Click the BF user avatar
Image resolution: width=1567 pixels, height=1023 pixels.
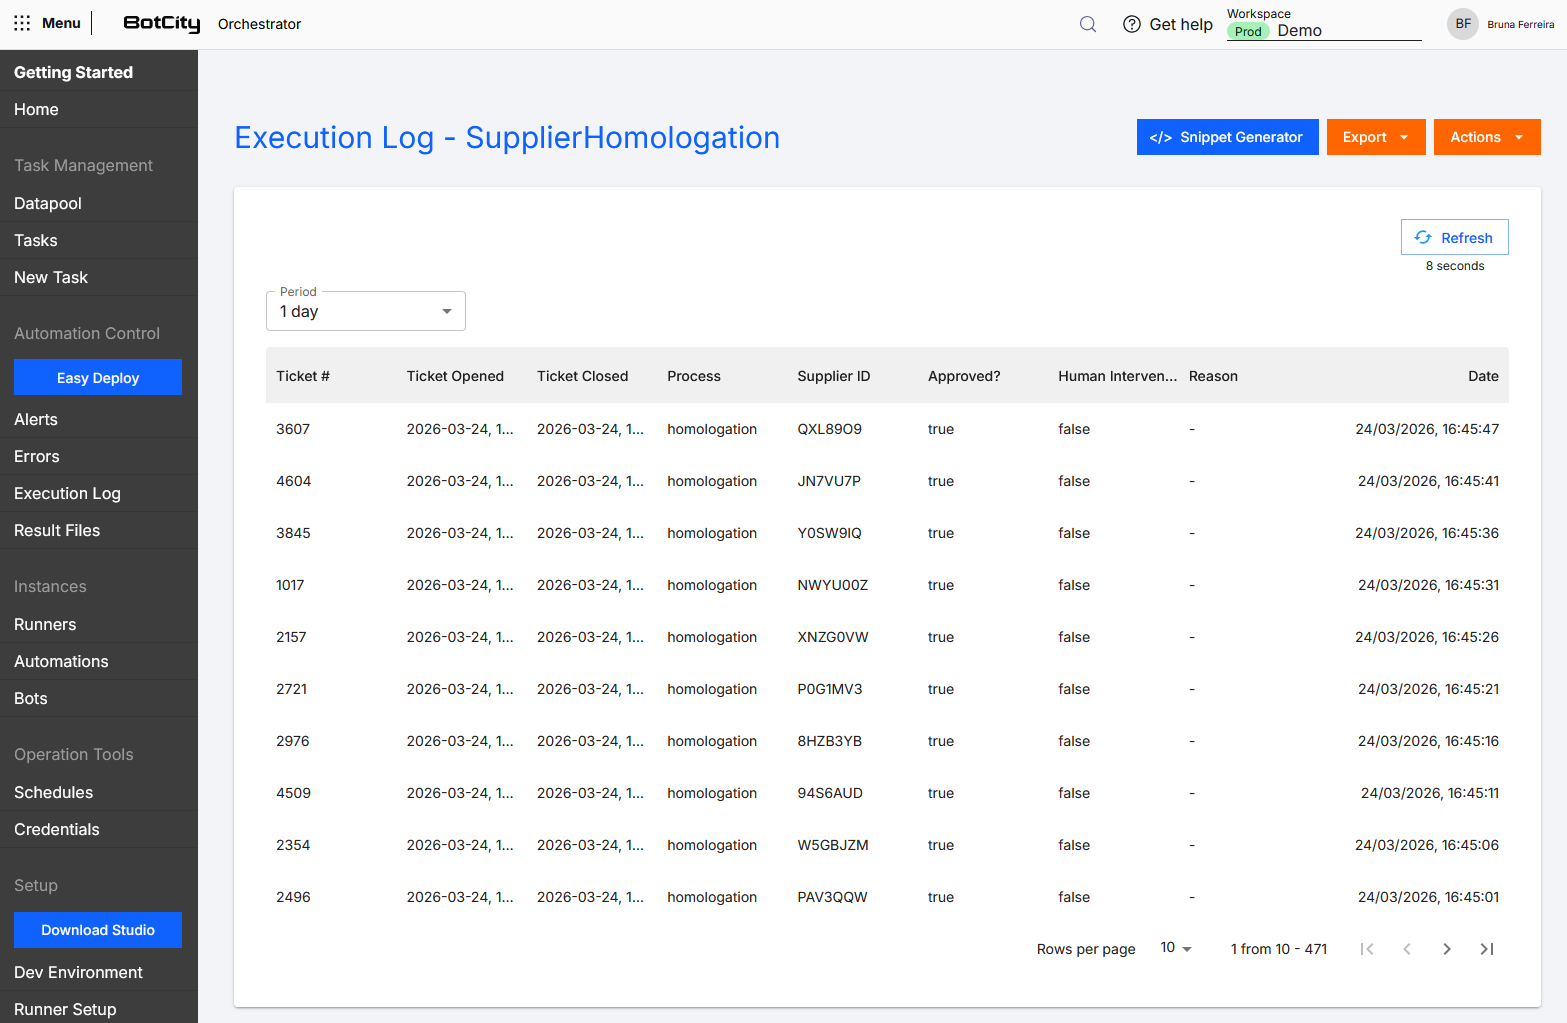[1462, 24]
